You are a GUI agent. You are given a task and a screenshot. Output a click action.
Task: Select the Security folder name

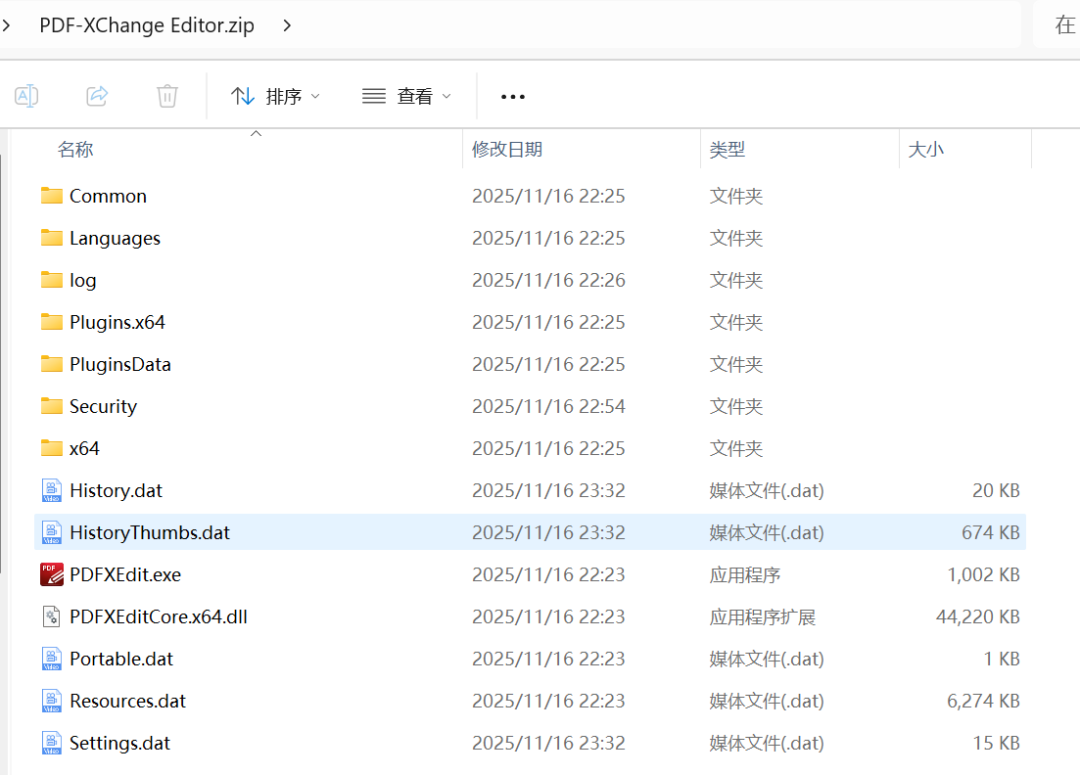pyautogui.click(x=103, y=406)
